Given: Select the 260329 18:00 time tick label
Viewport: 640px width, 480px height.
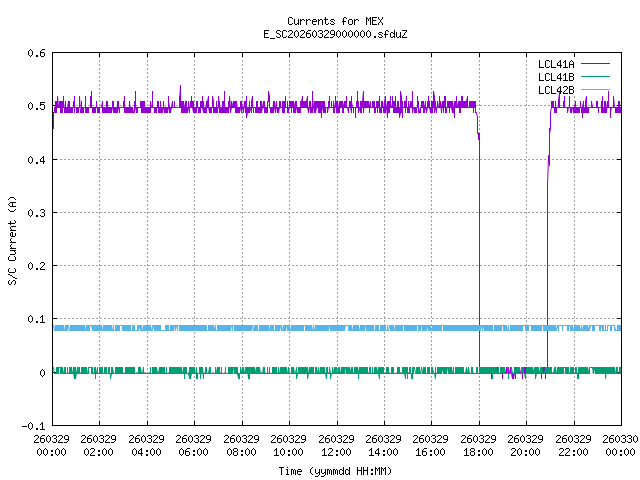Looking at the screenshot, I should pos(479,445).
